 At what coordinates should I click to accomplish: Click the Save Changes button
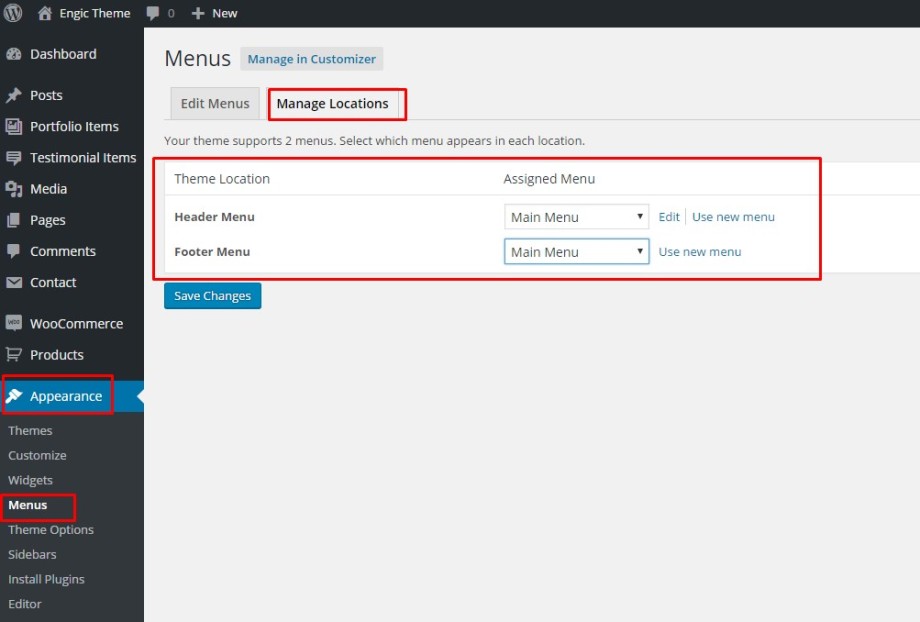coord(212,295)
